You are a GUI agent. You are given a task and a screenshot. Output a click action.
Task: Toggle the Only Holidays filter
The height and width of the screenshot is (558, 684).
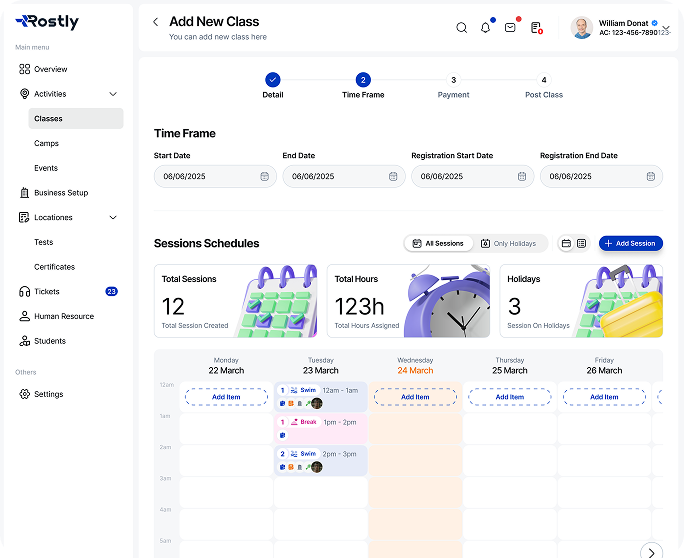click(509, 243)
